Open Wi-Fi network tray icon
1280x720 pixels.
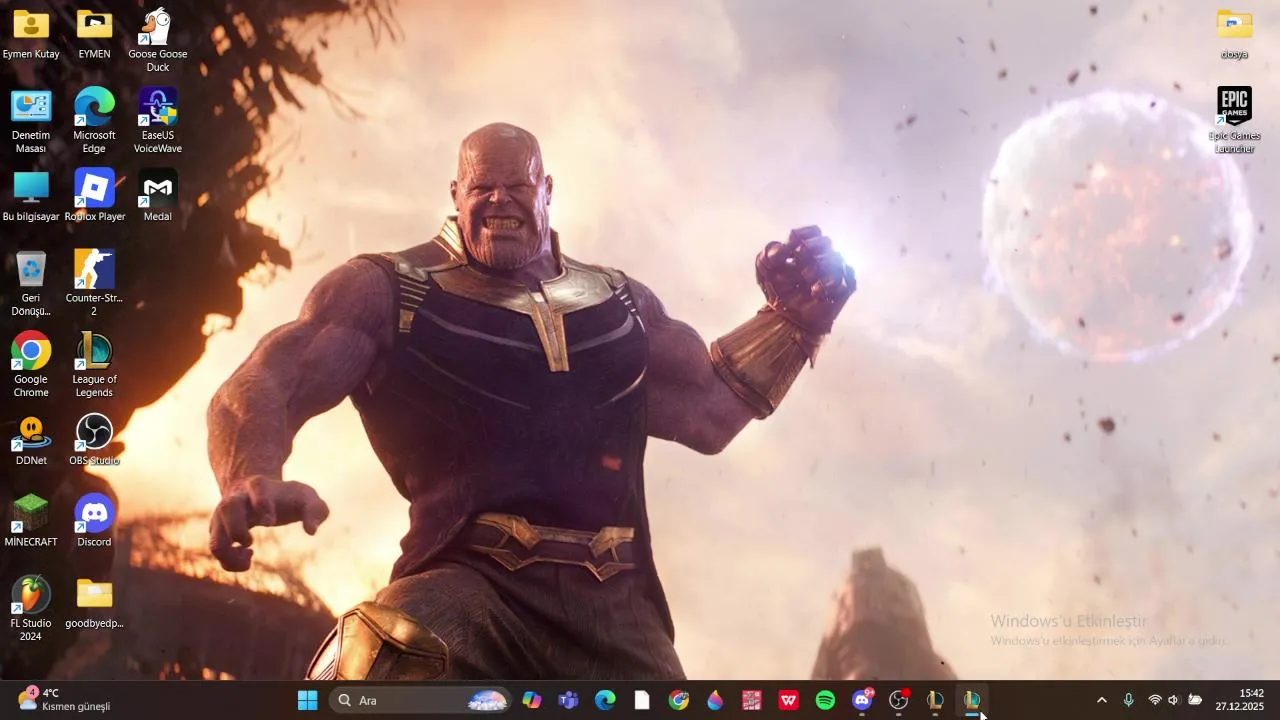point(1155,700)
